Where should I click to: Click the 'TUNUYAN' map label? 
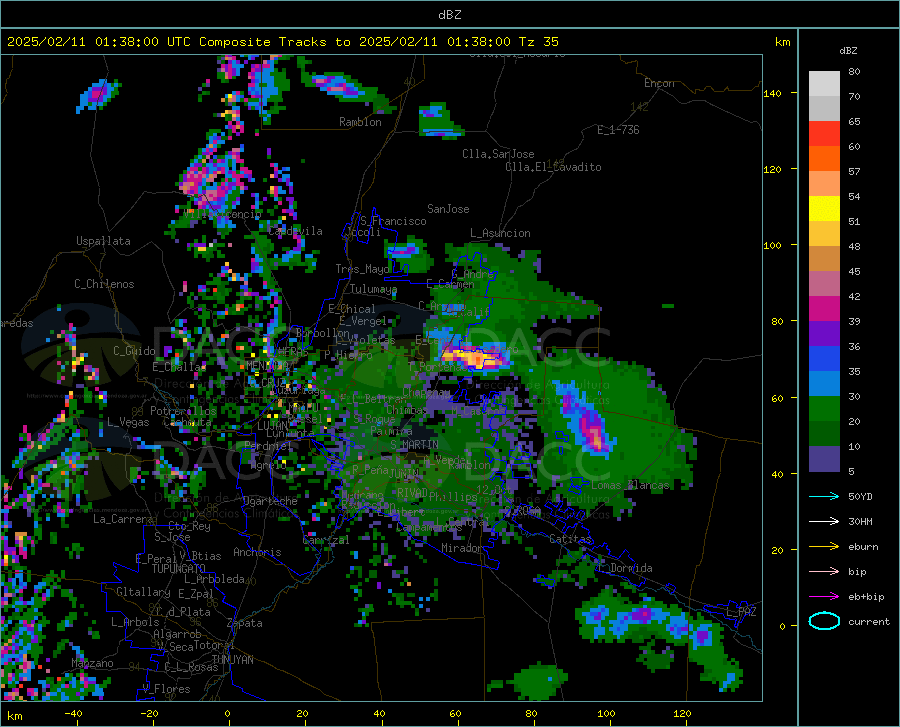232,659
